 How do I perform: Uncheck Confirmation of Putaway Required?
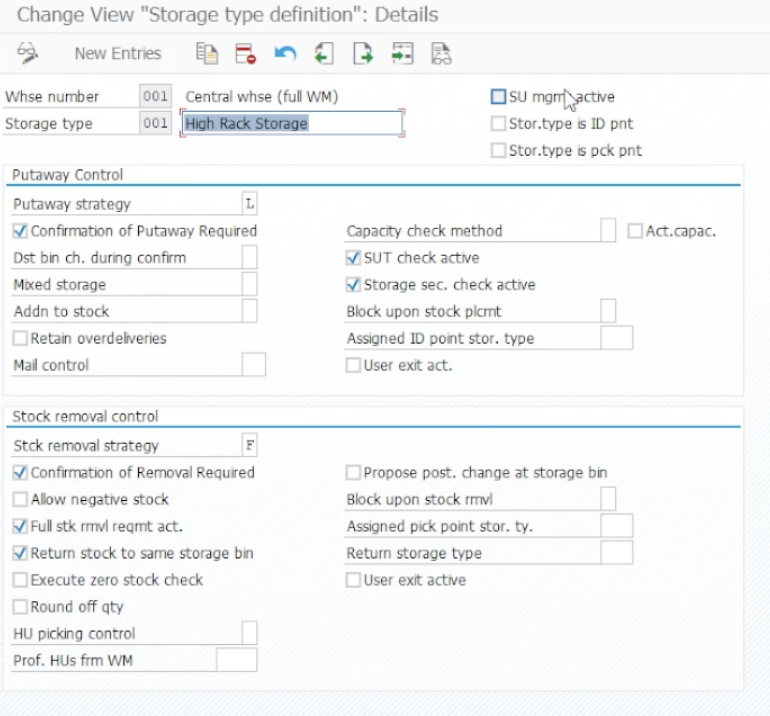[21, 231]
